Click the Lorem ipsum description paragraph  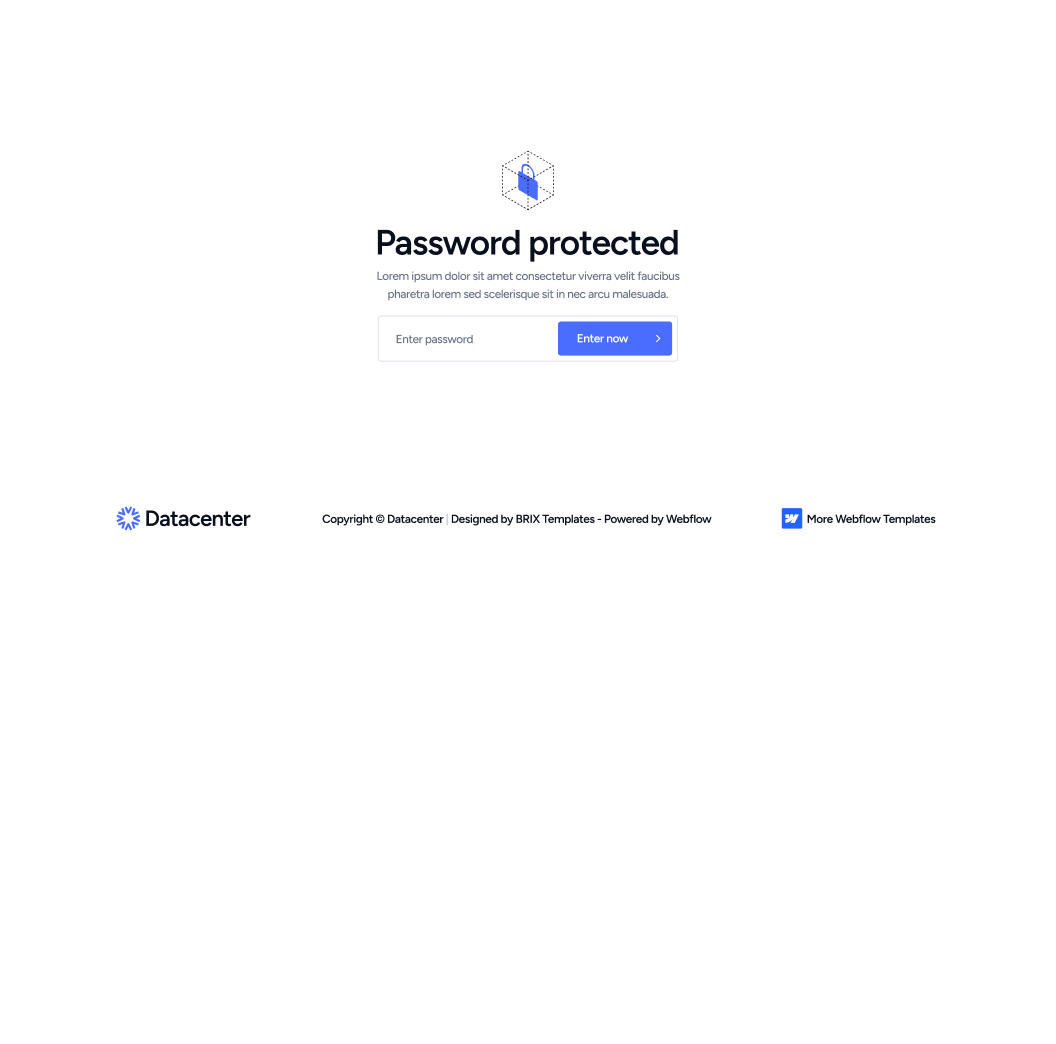(527, 285)
